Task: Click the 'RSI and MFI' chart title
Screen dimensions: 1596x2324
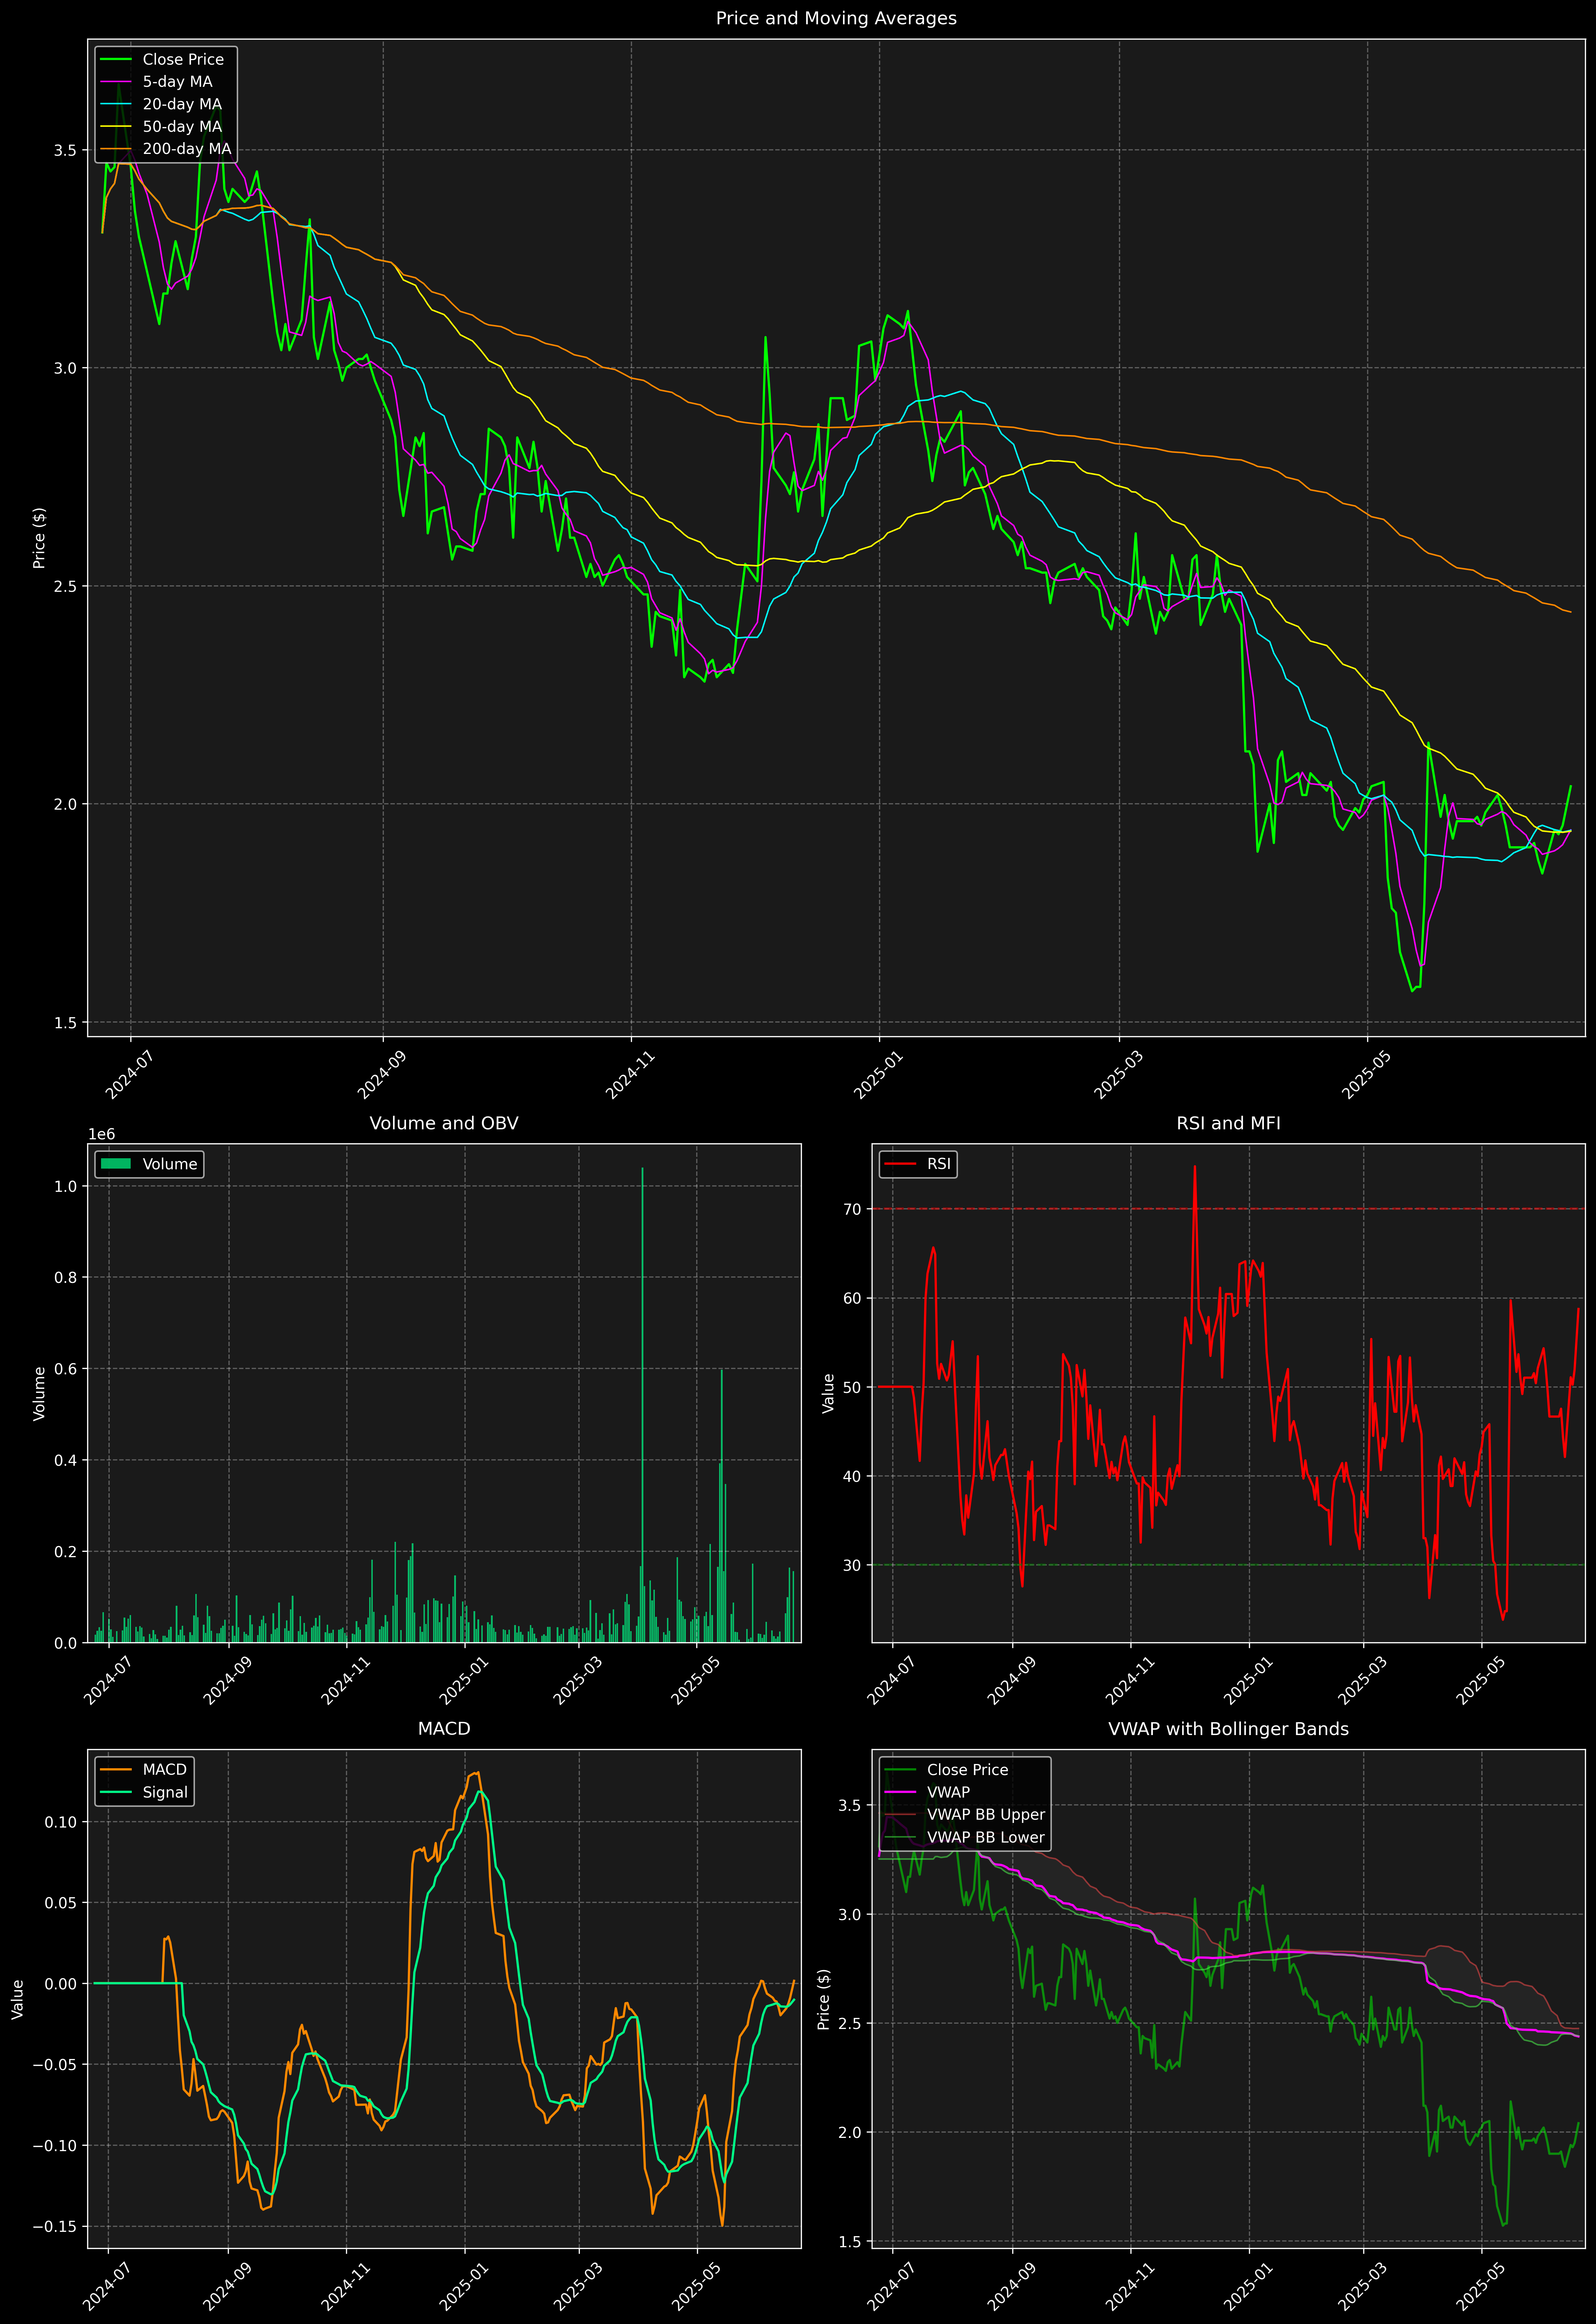Action: 1228,1123
